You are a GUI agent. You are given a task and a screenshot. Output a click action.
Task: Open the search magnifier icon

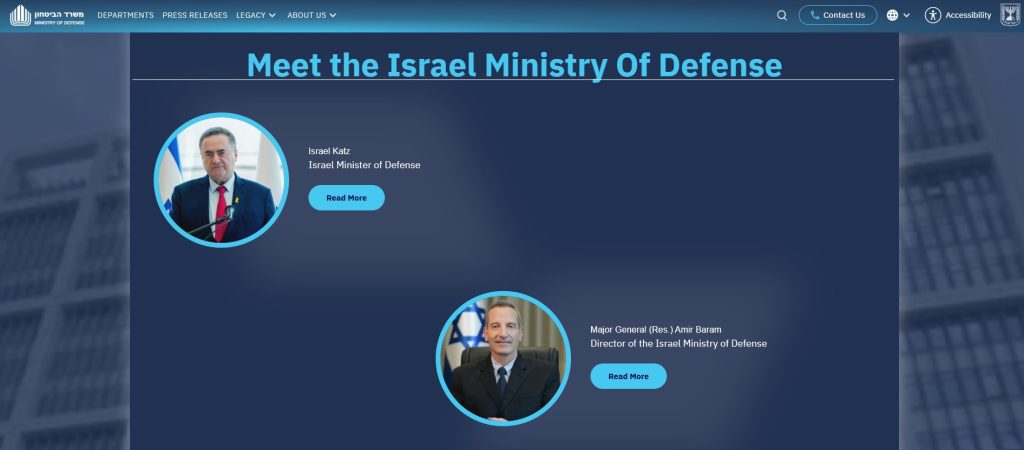tap(782, 15)
